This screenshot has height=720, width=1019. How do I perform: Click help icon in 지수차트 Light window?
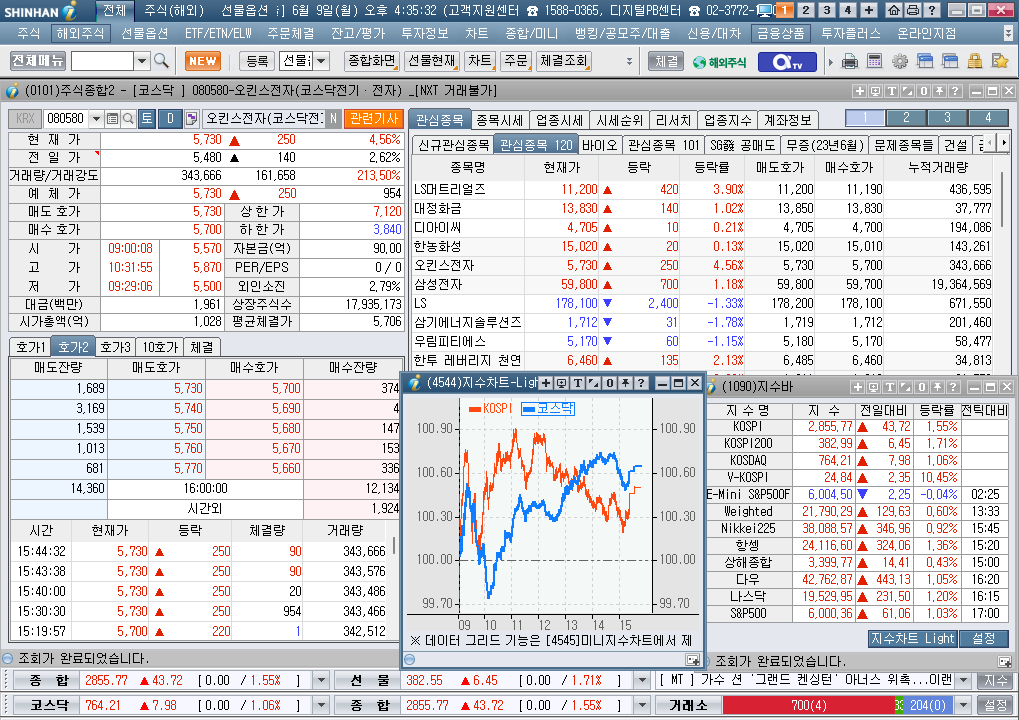pos(641,383)
